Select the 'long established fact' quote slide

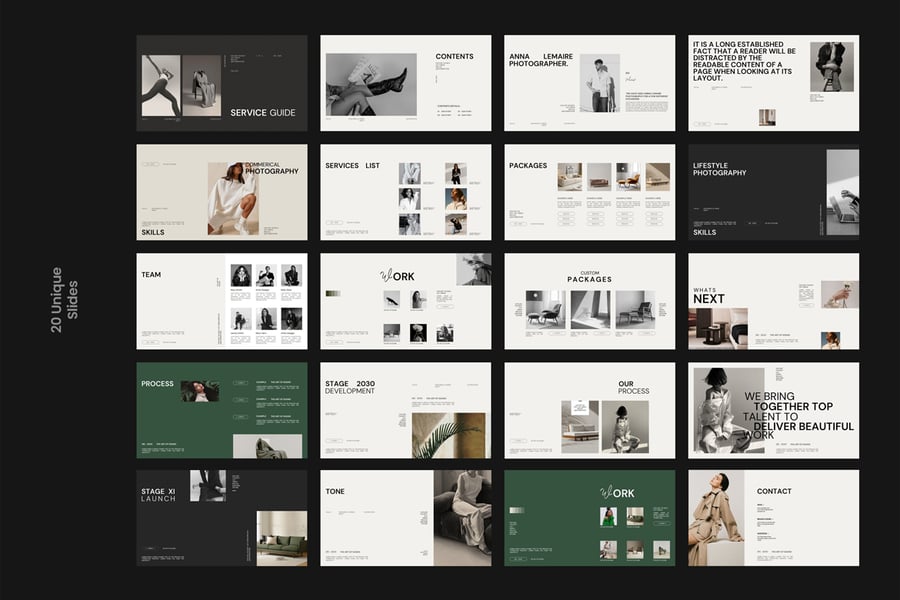point(773,83)
